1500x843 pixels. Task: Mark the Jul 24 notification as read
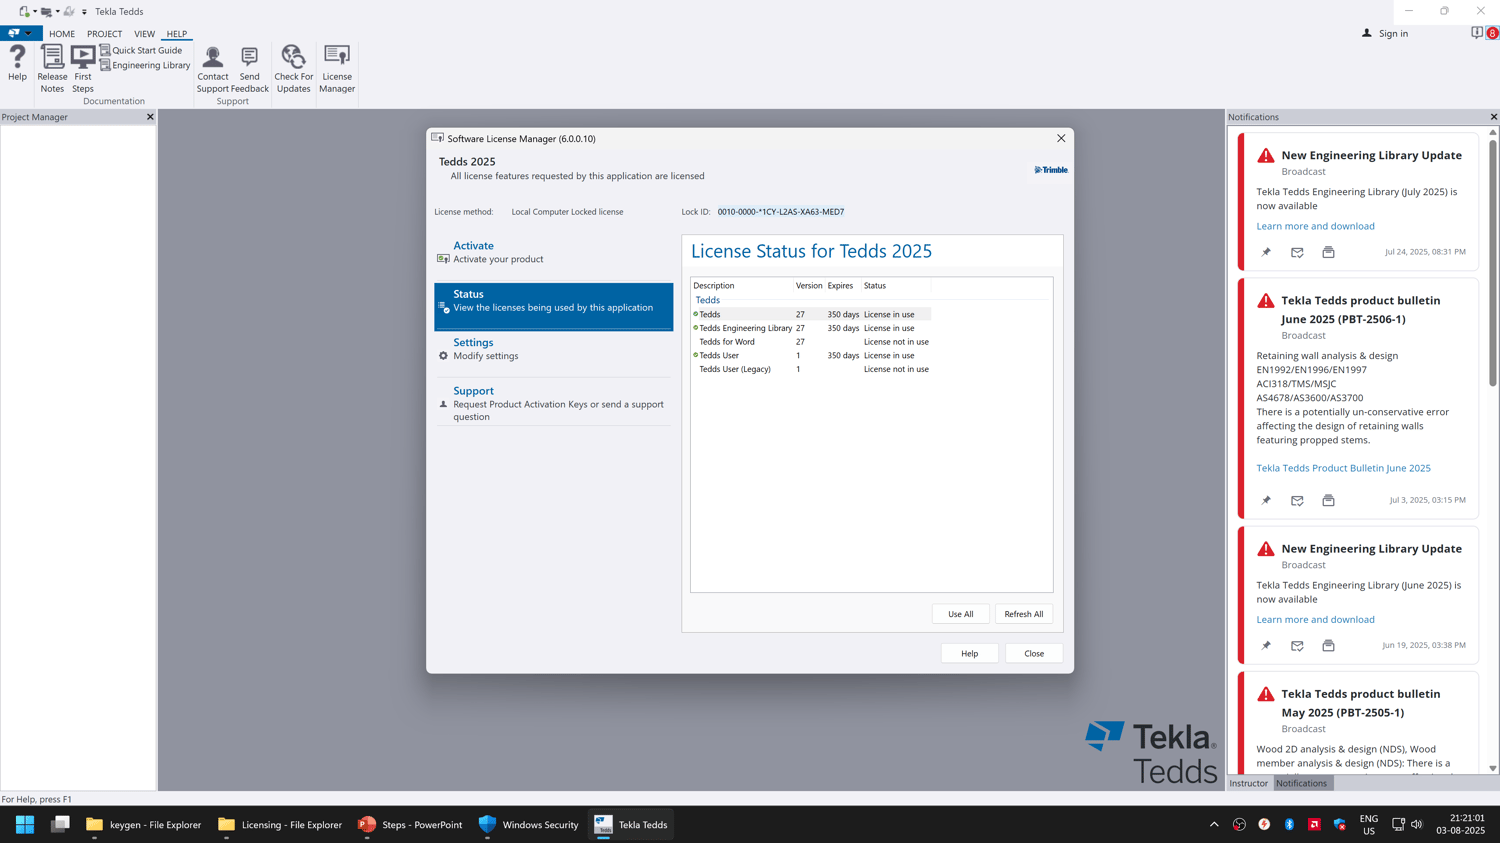click(1297, 252)
